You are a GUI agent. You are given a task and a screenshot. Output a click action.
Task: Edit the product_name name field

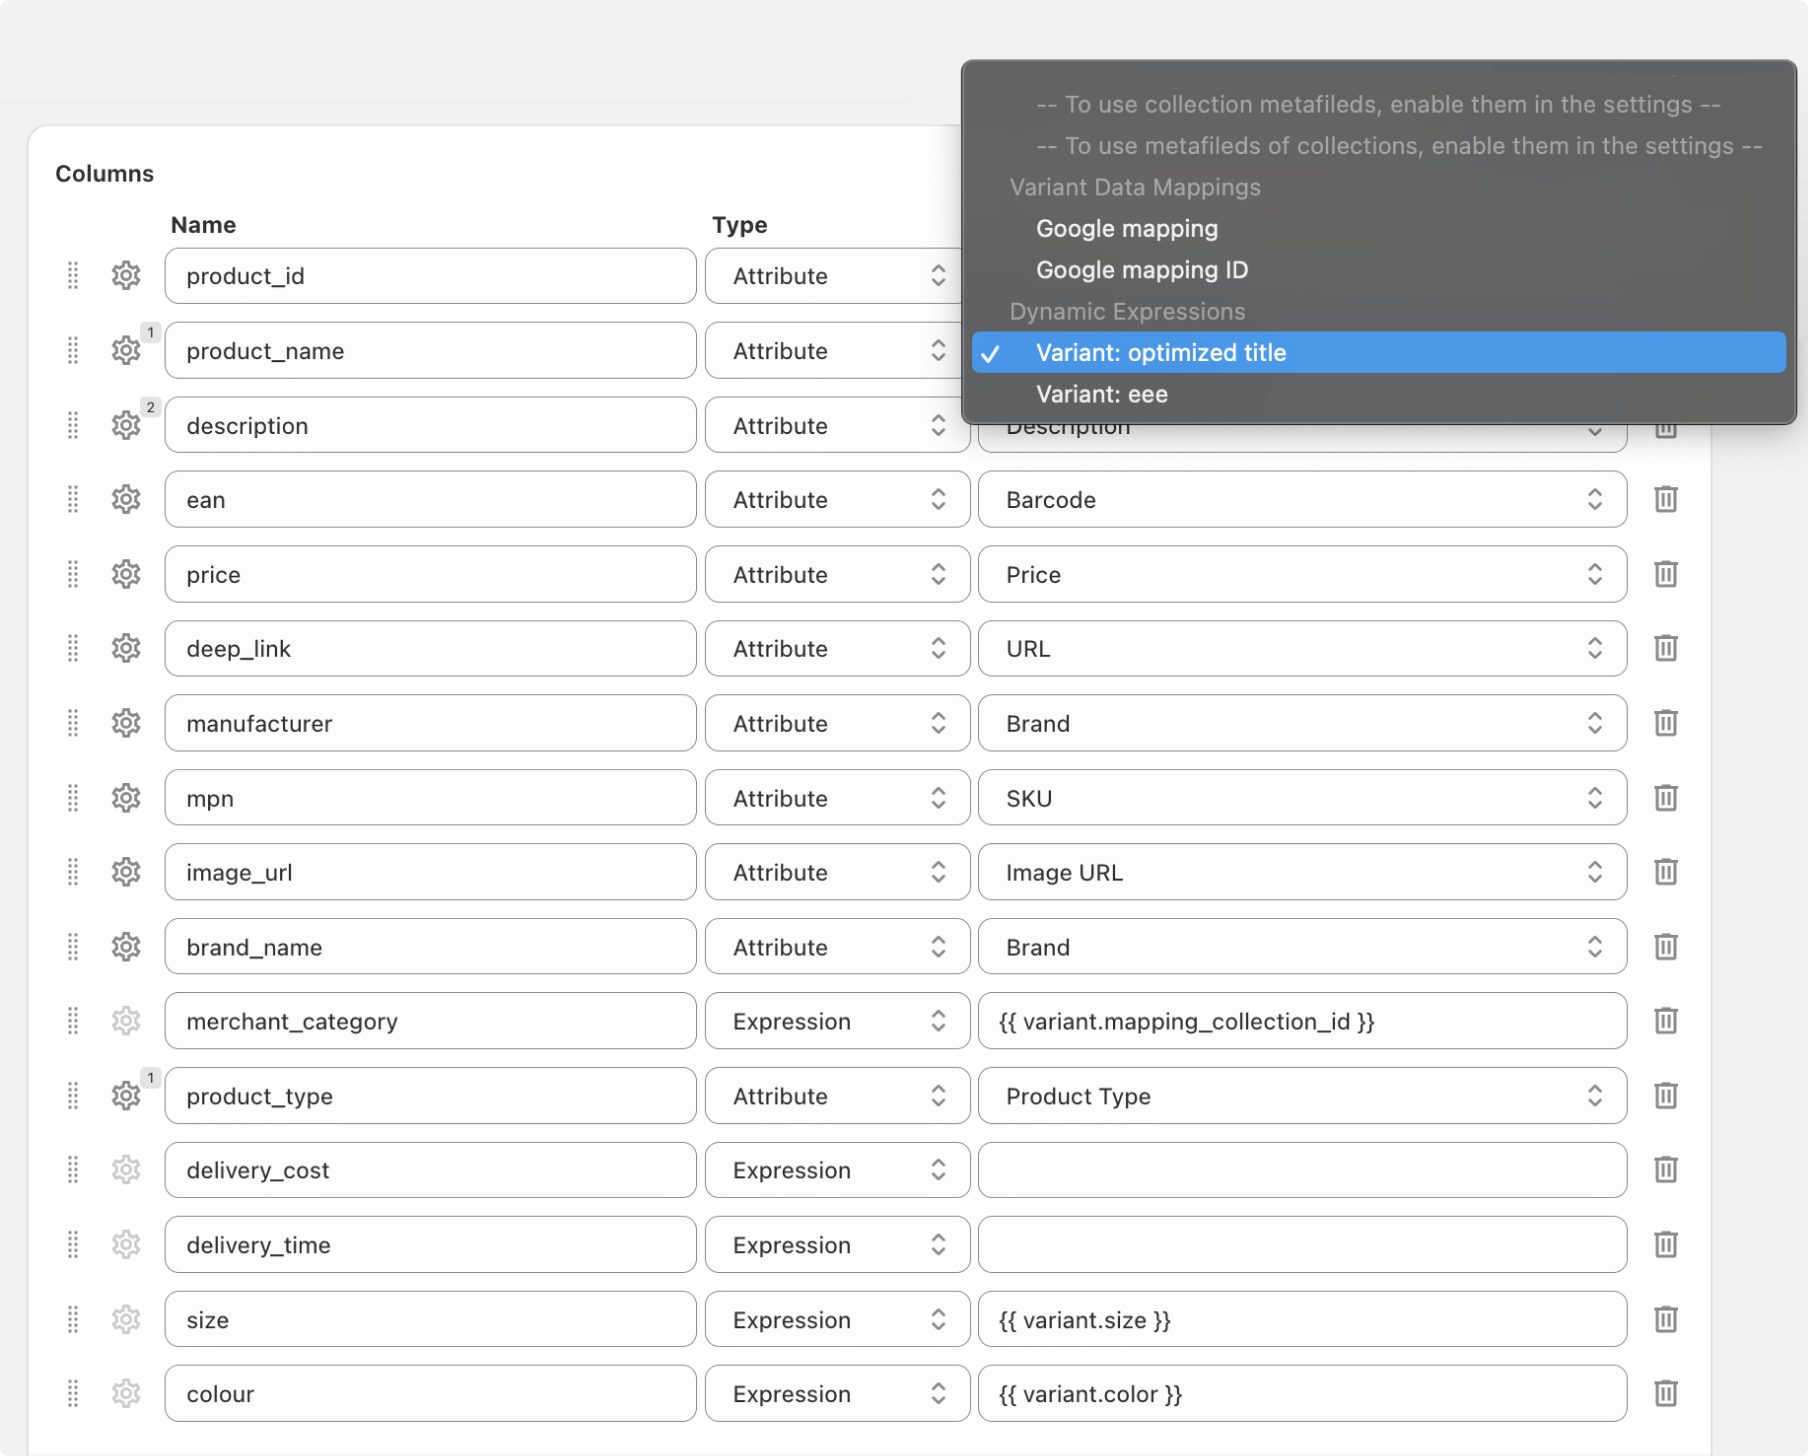click(430, 351)
